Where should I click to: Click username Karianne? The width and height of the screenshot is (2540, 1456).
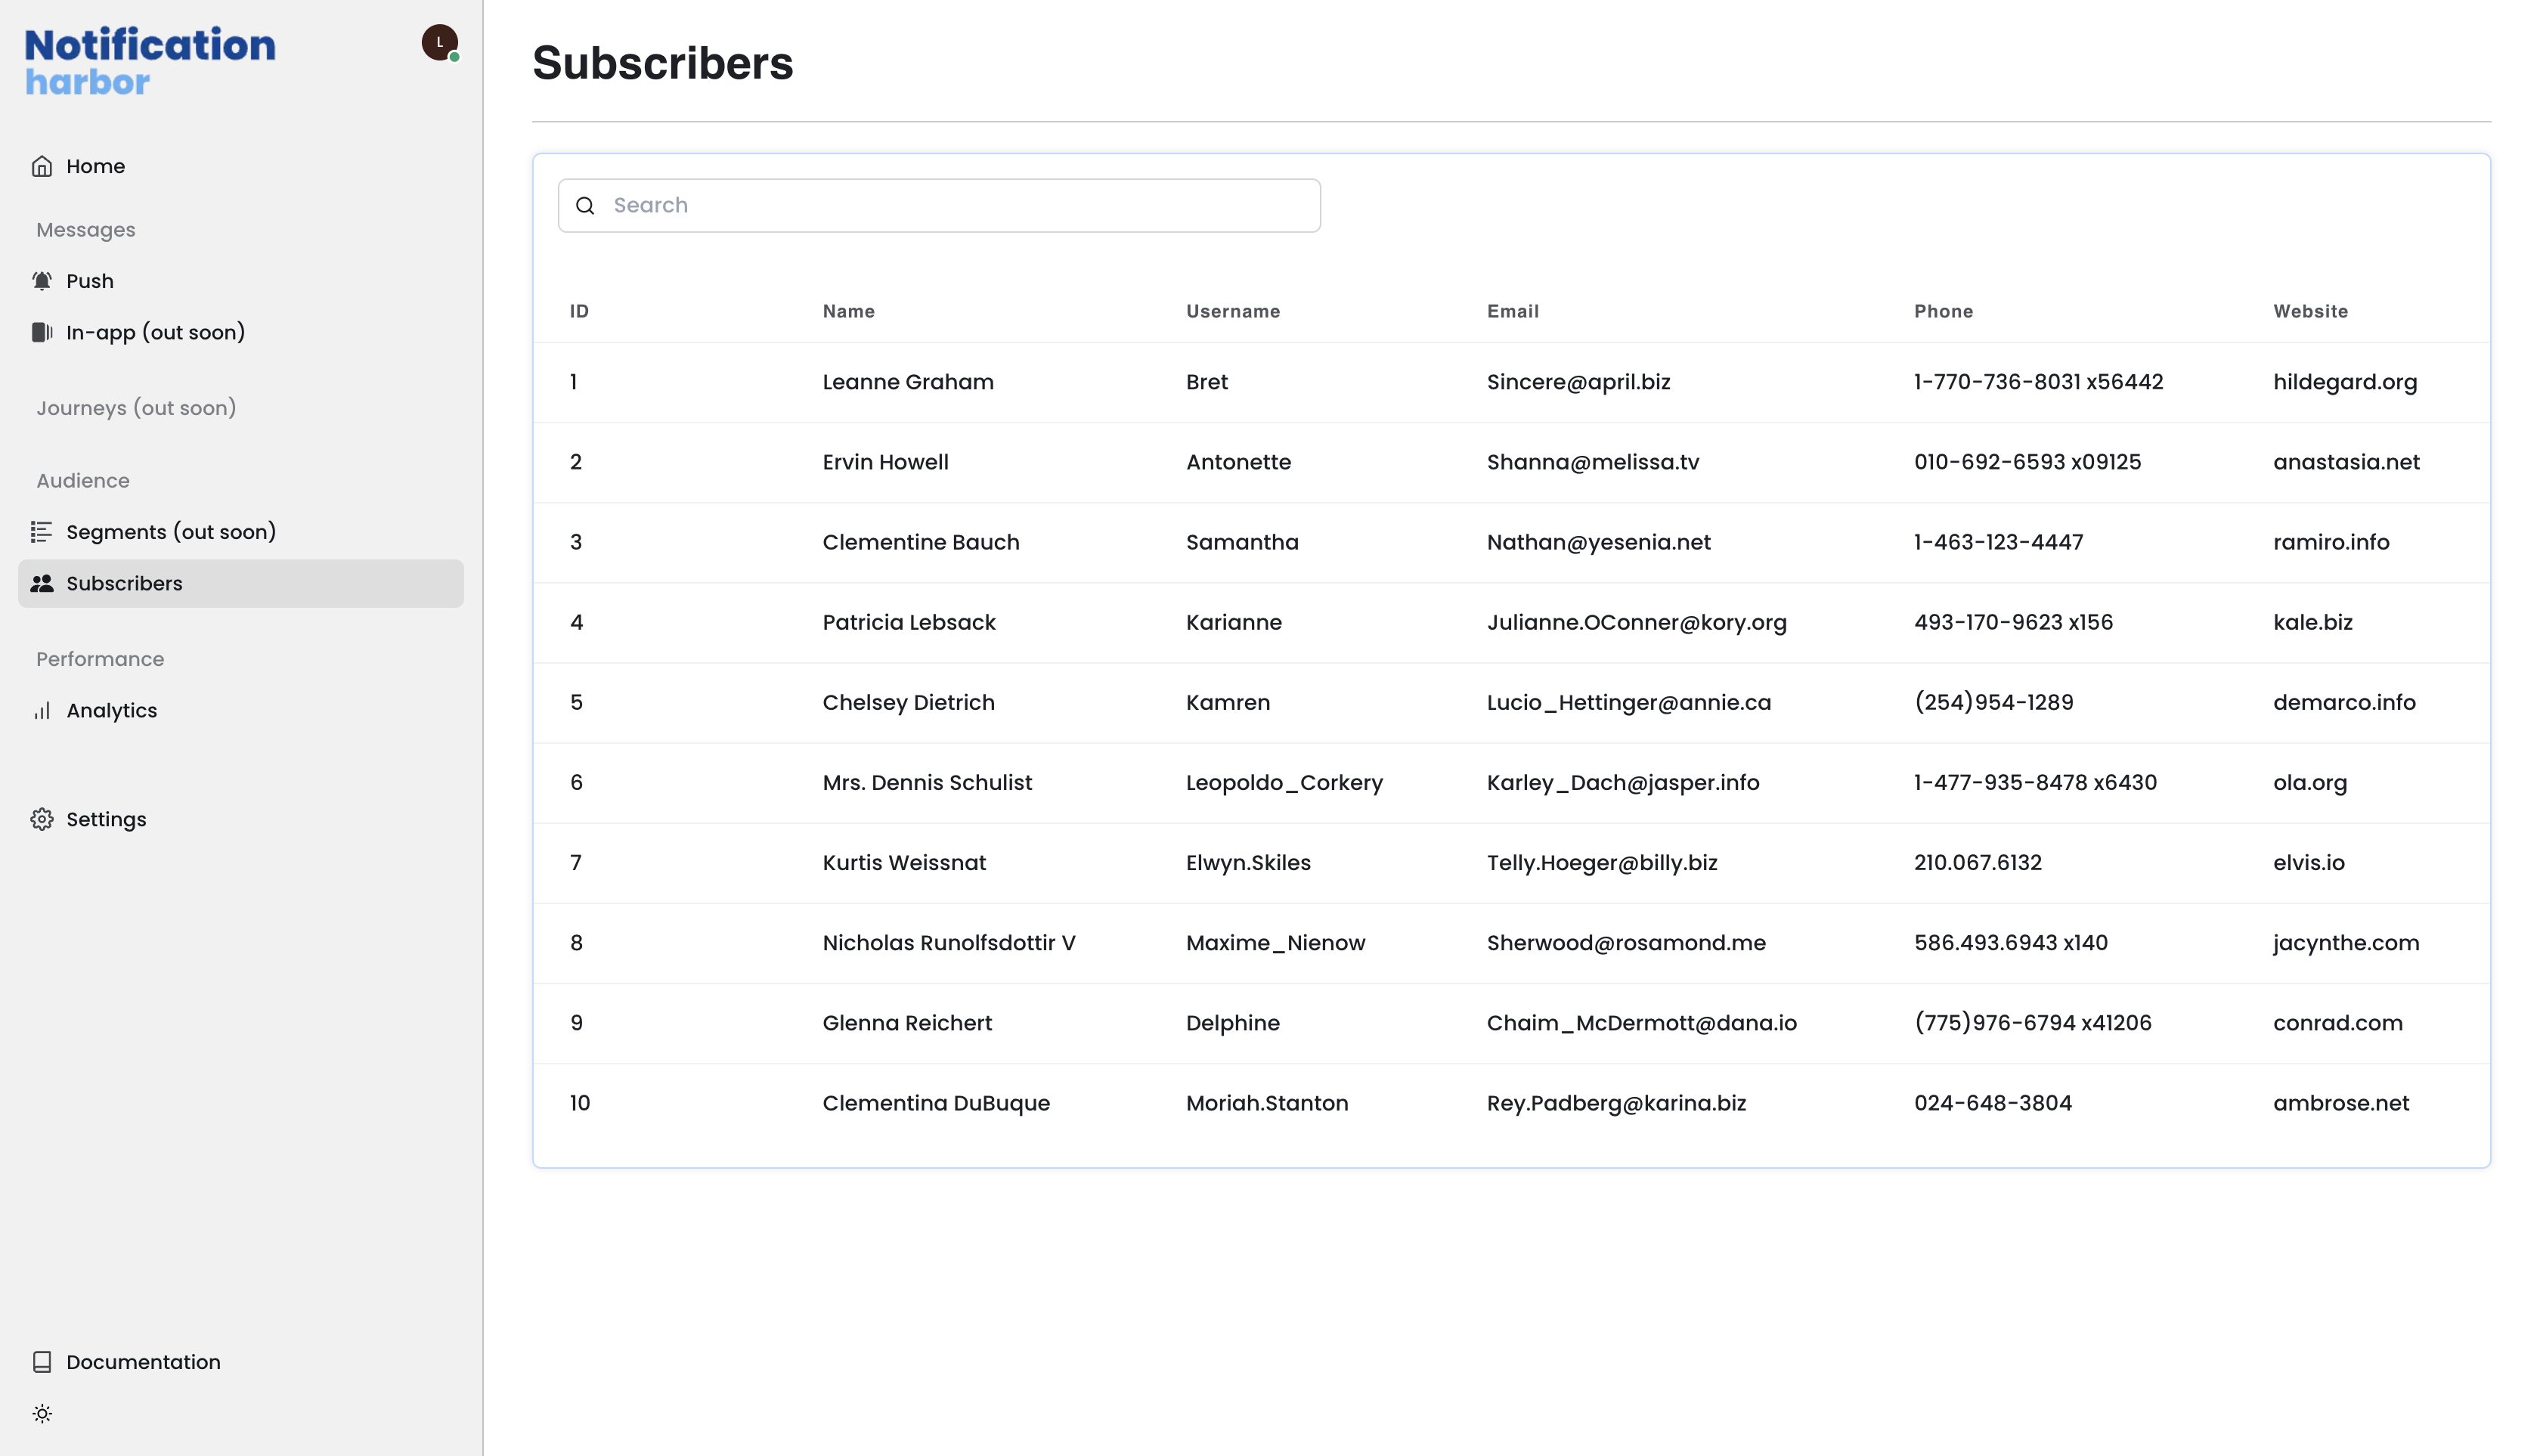[x=1233, y=622]
